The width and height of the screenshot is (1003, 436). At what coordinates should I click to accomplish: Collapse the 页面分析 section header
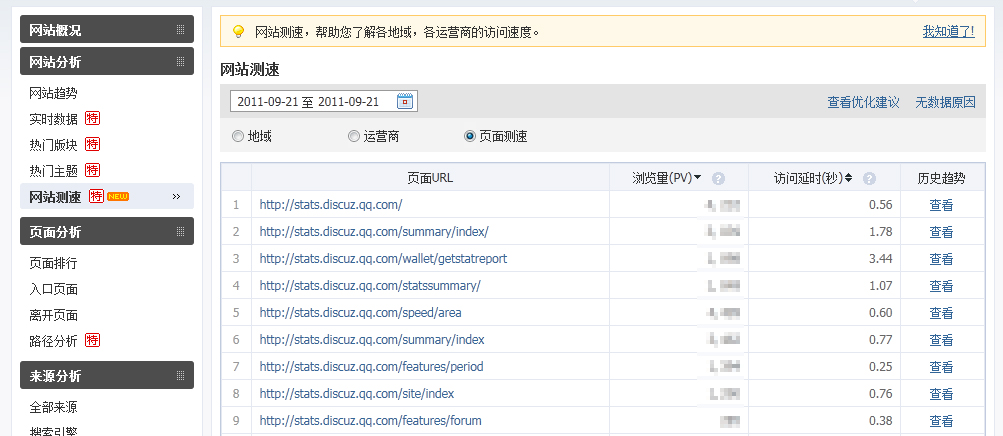(107, 231)
